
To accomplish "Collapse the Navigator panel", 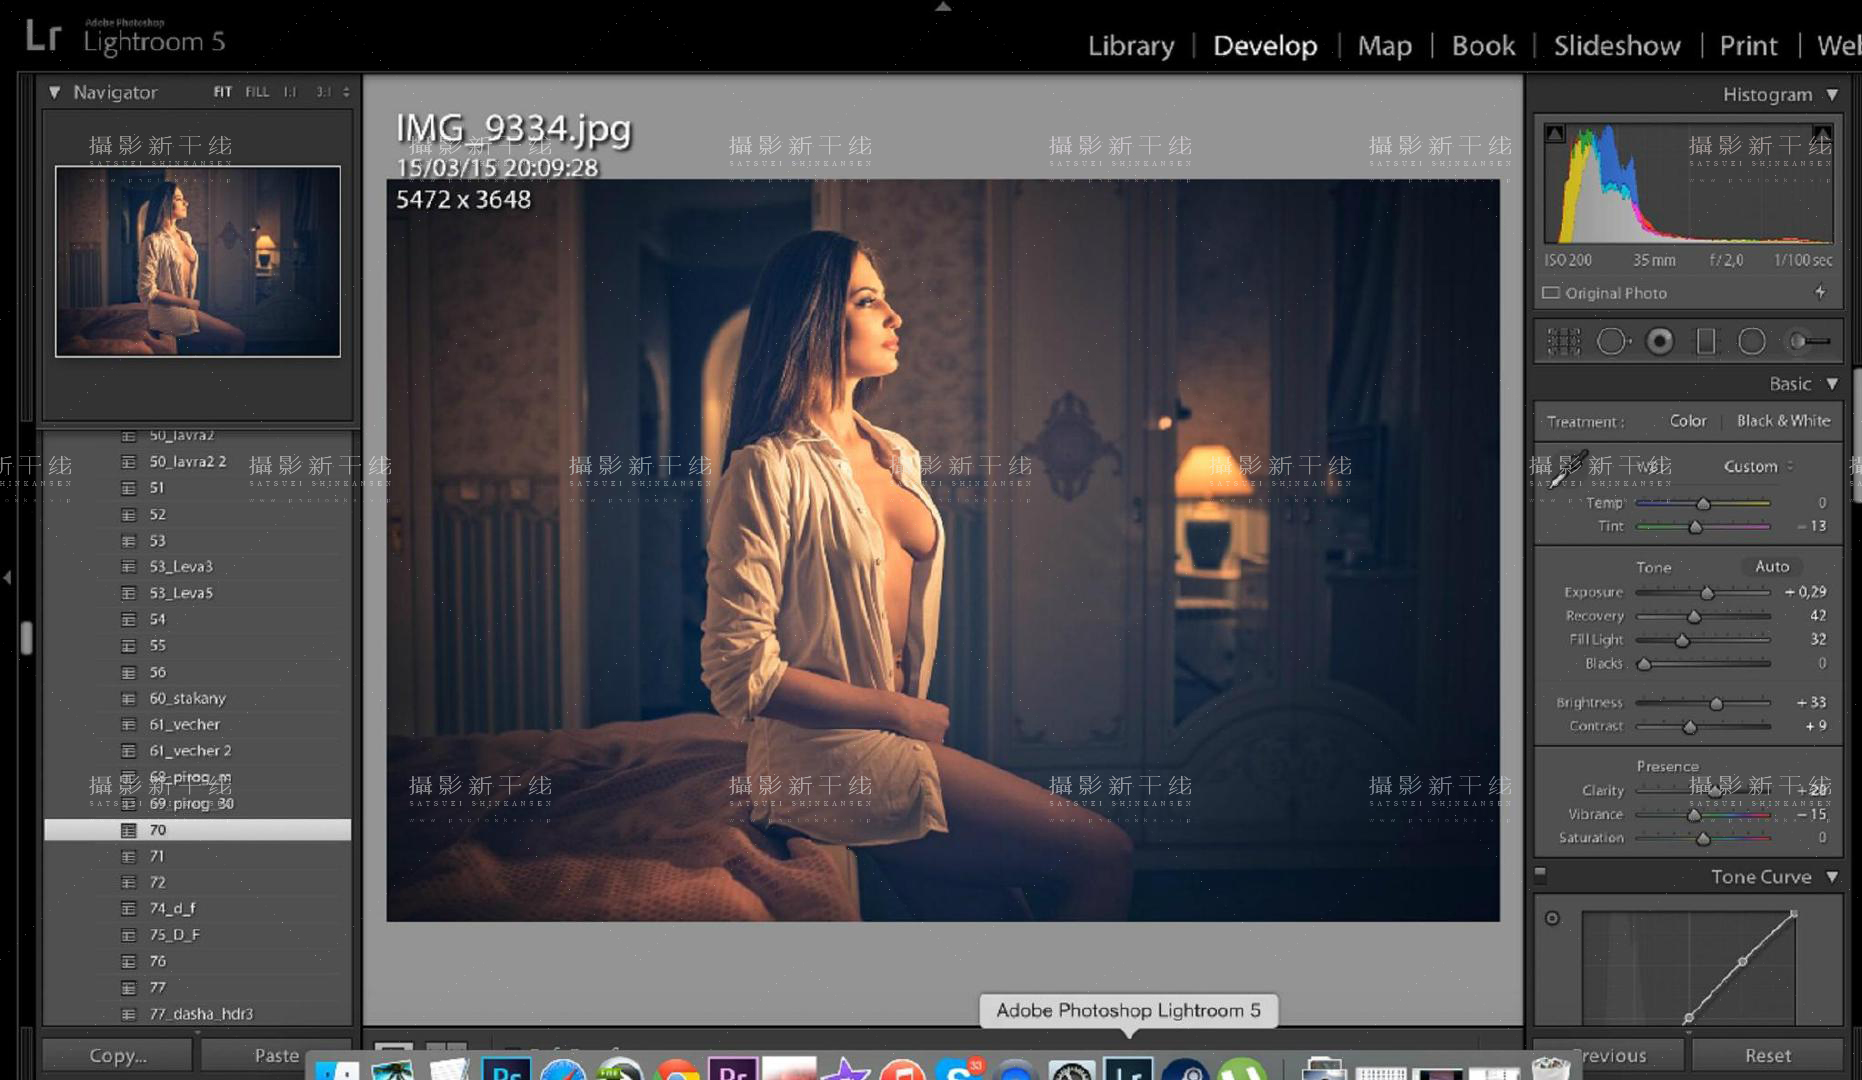I will 54,92.
